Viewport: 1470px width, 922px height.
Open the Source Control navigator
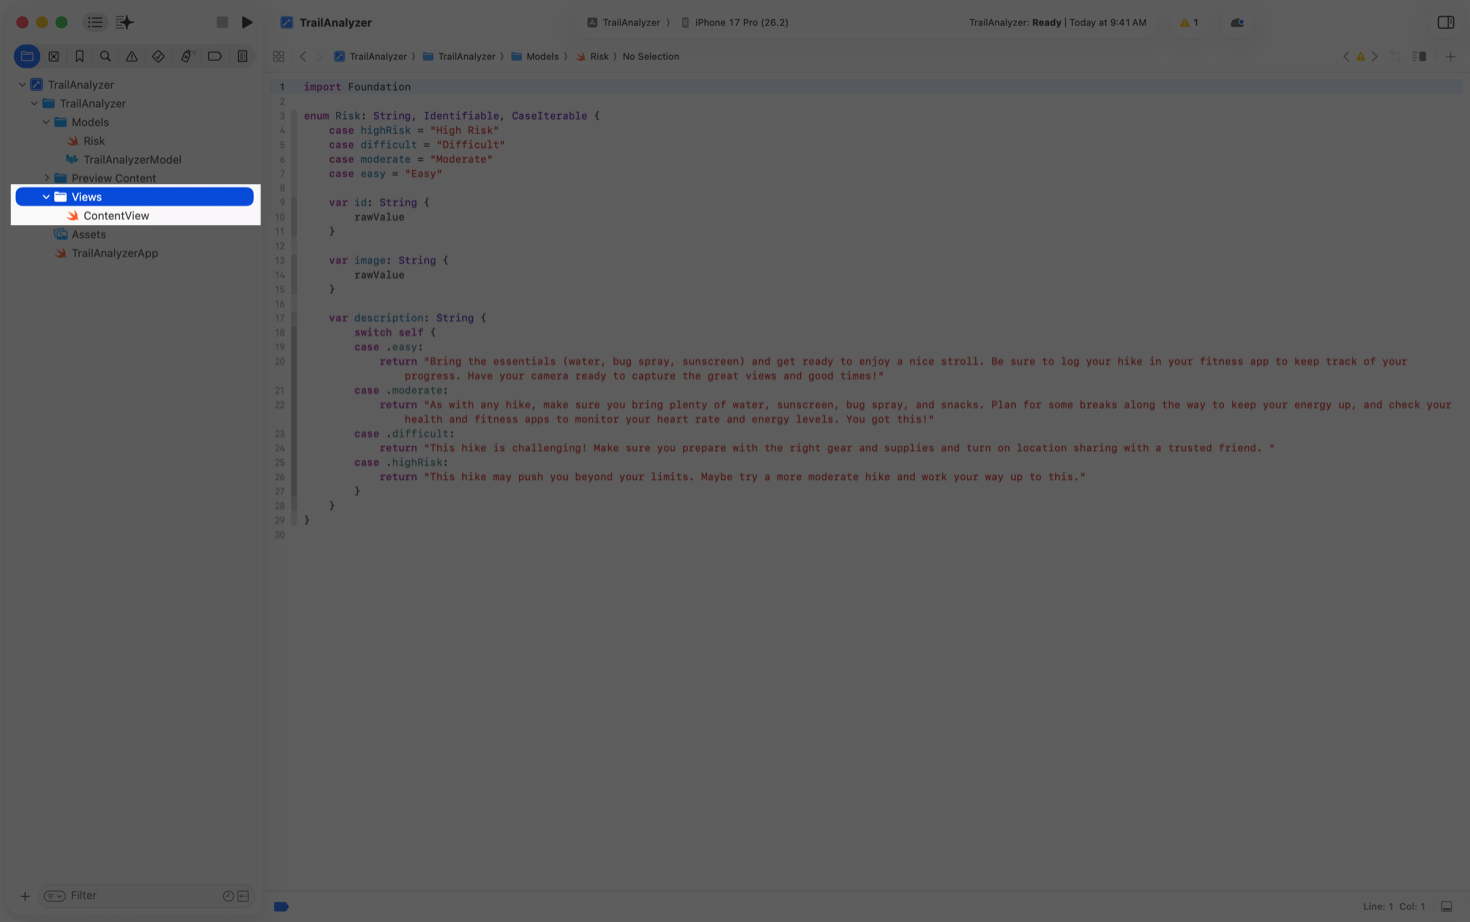tap(54, 57)
